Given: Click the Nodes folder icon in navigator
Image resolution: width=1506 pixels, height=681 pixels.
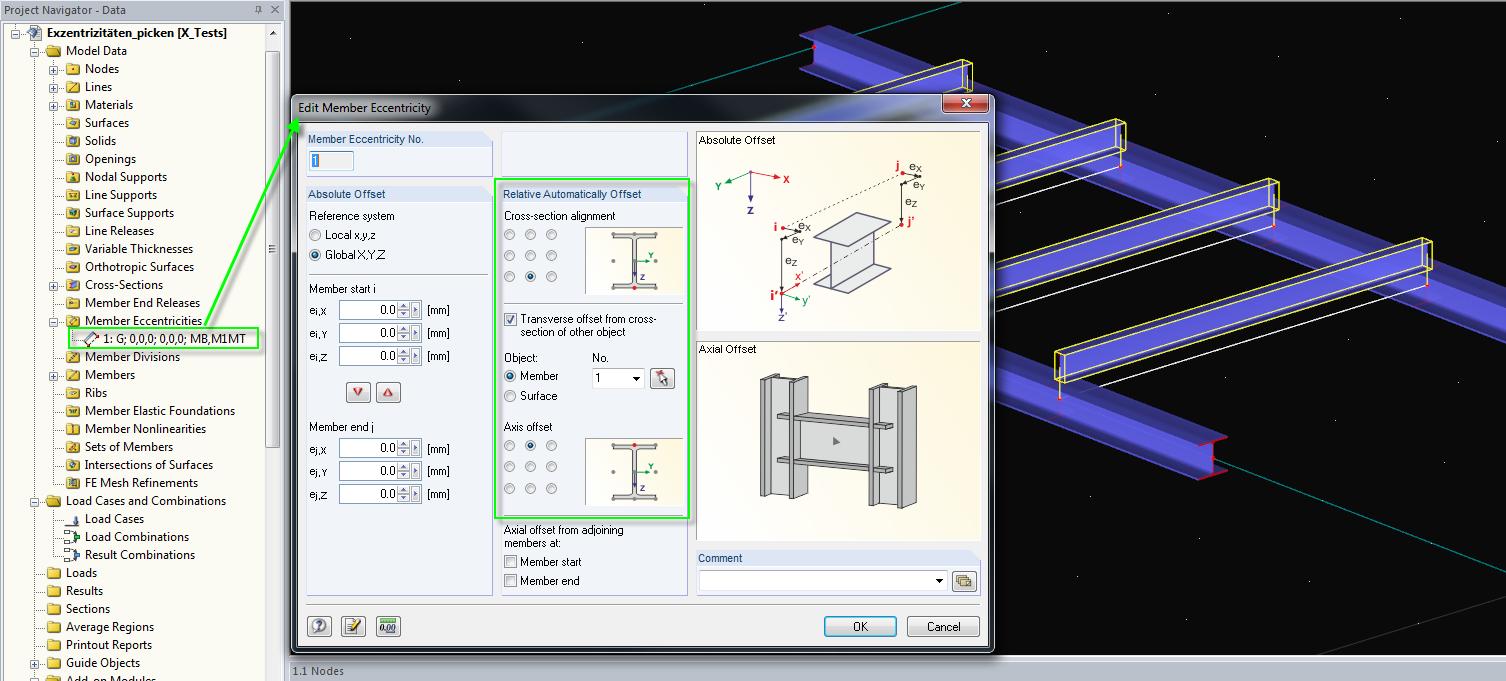Looking at the screenshot, I should (74, 69).
